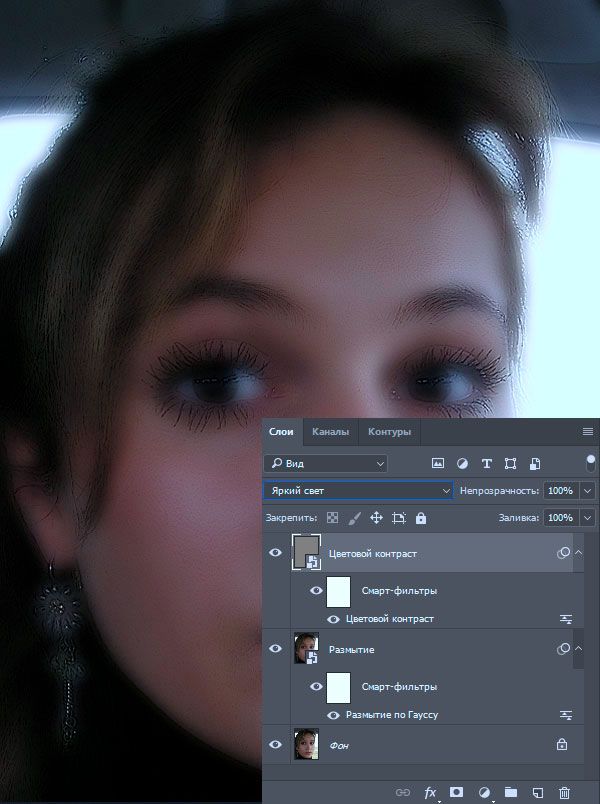Lock transparent pixels icon
Viewport: 600px width, 804px height.
click(x=332, y=518)
